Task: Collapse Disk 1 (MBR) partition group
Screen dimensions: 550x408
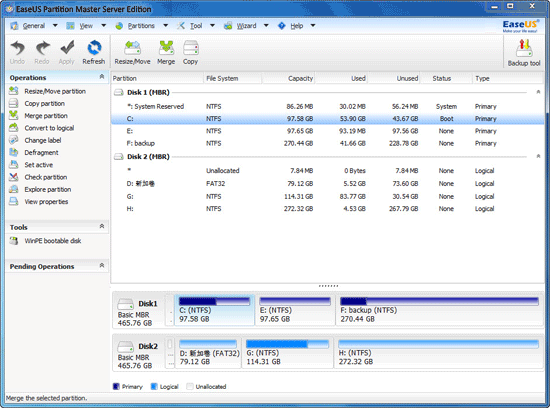Action: 538,92
